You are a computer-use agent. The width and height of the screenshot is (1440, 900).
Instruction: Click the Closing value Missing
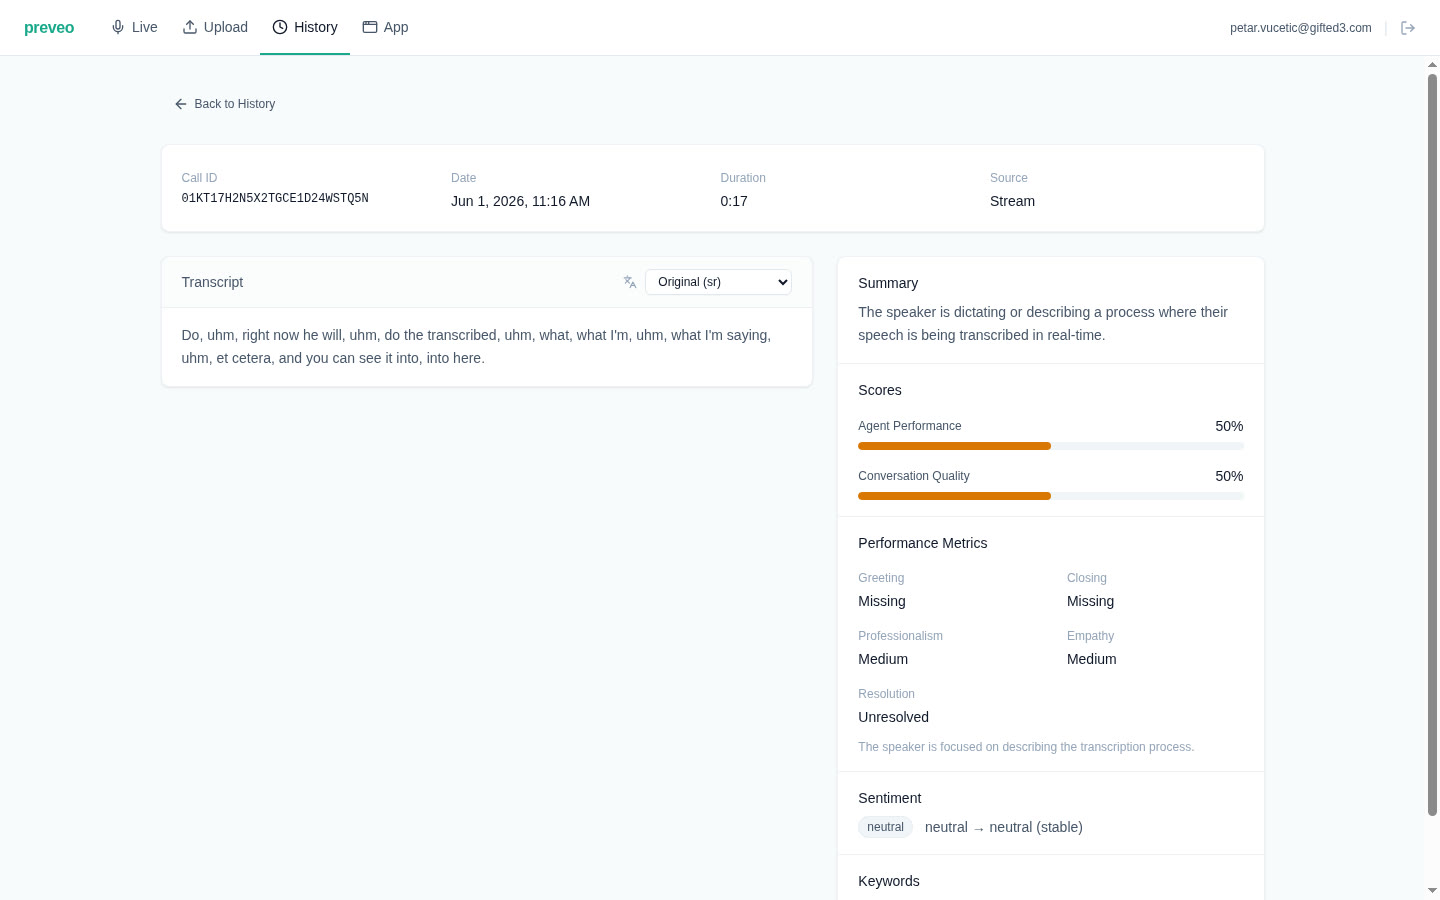(1090, 601)
